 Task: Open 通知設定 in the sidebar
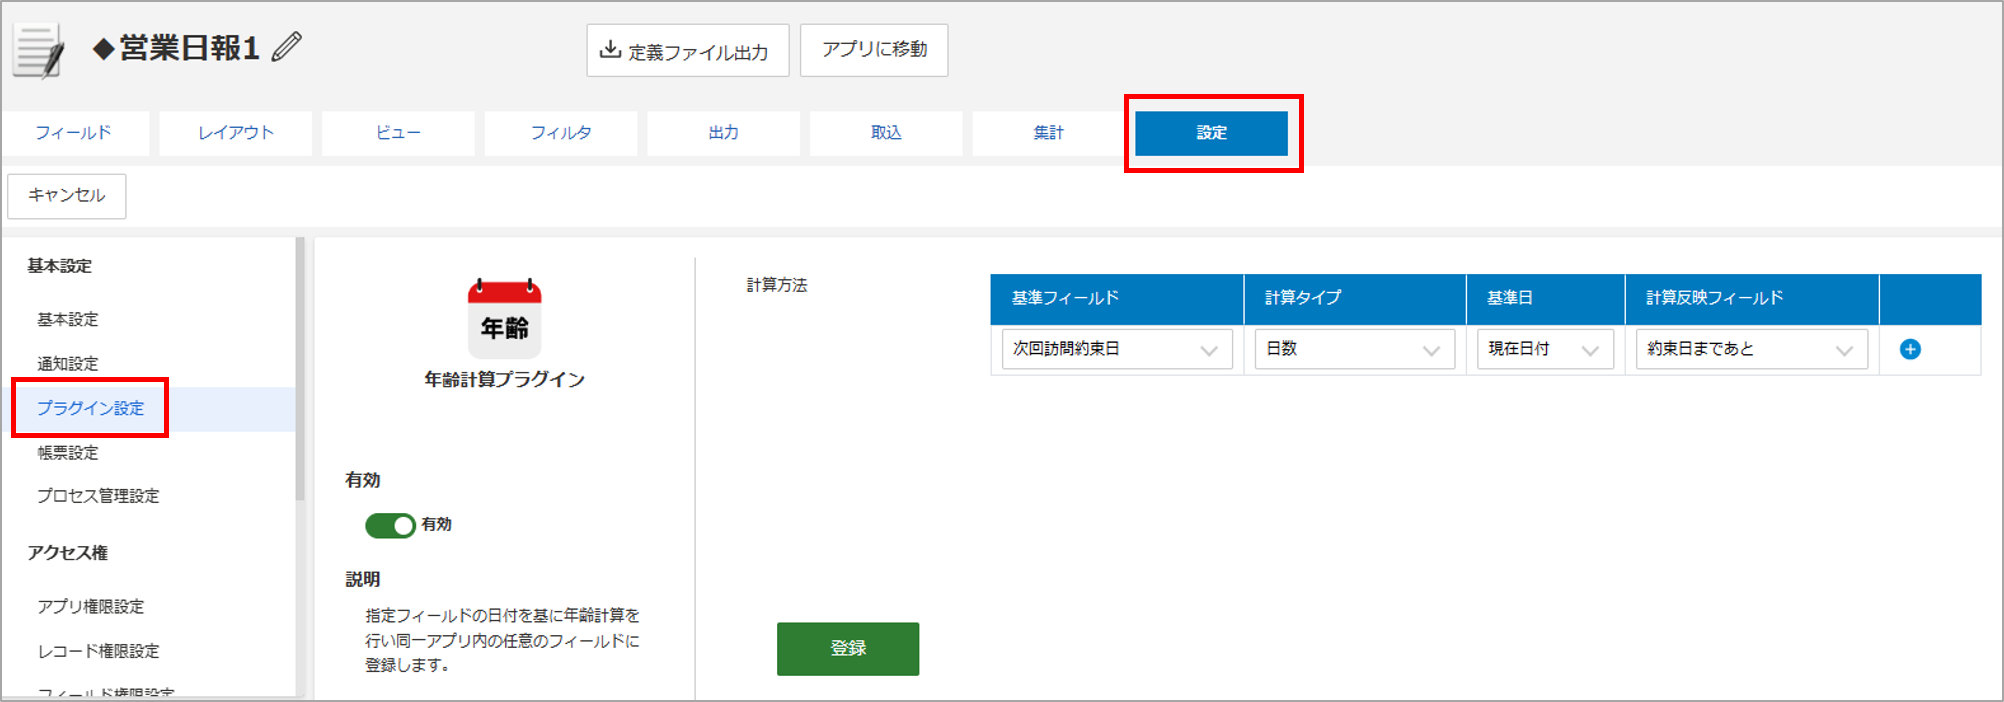(68, 364)
